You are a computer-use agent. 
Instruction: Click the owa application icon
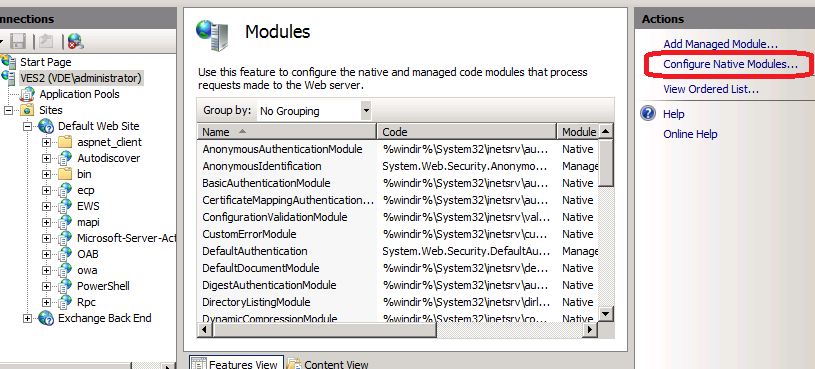coord(65,270)
